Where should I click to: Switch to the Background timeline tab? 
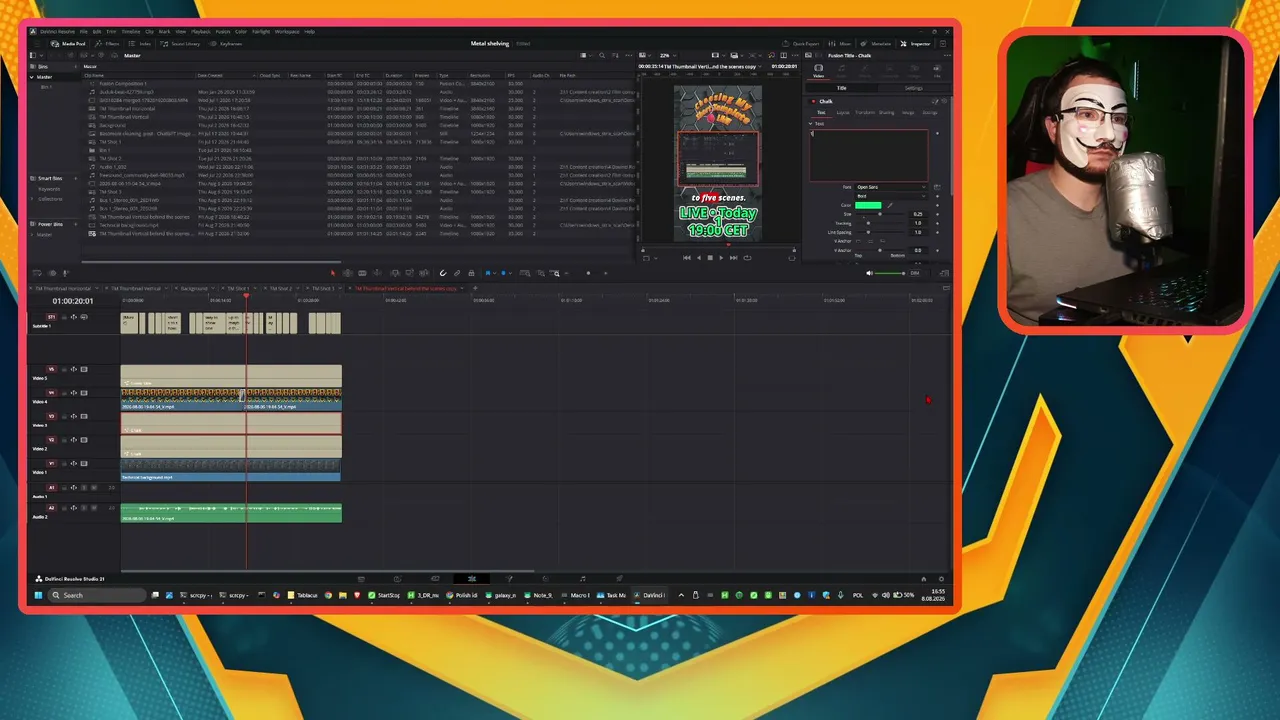pos(194,289)
